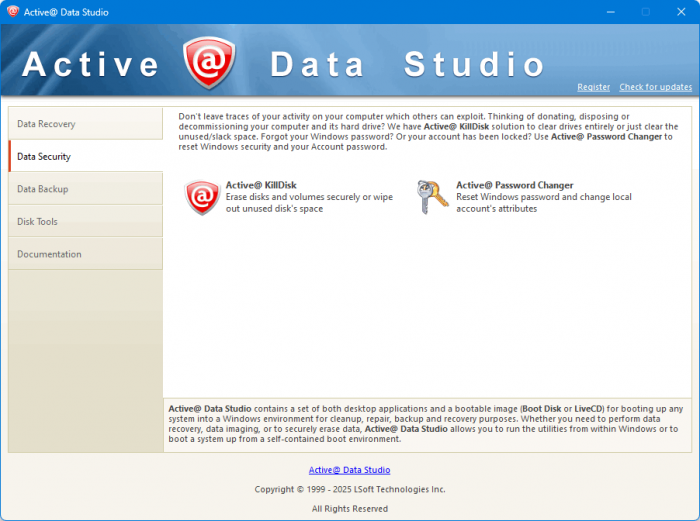The width and height of the screenshot is (700, 521).
Task: Minimize the Active@ Data Studio window
Action: click(609, 12)
